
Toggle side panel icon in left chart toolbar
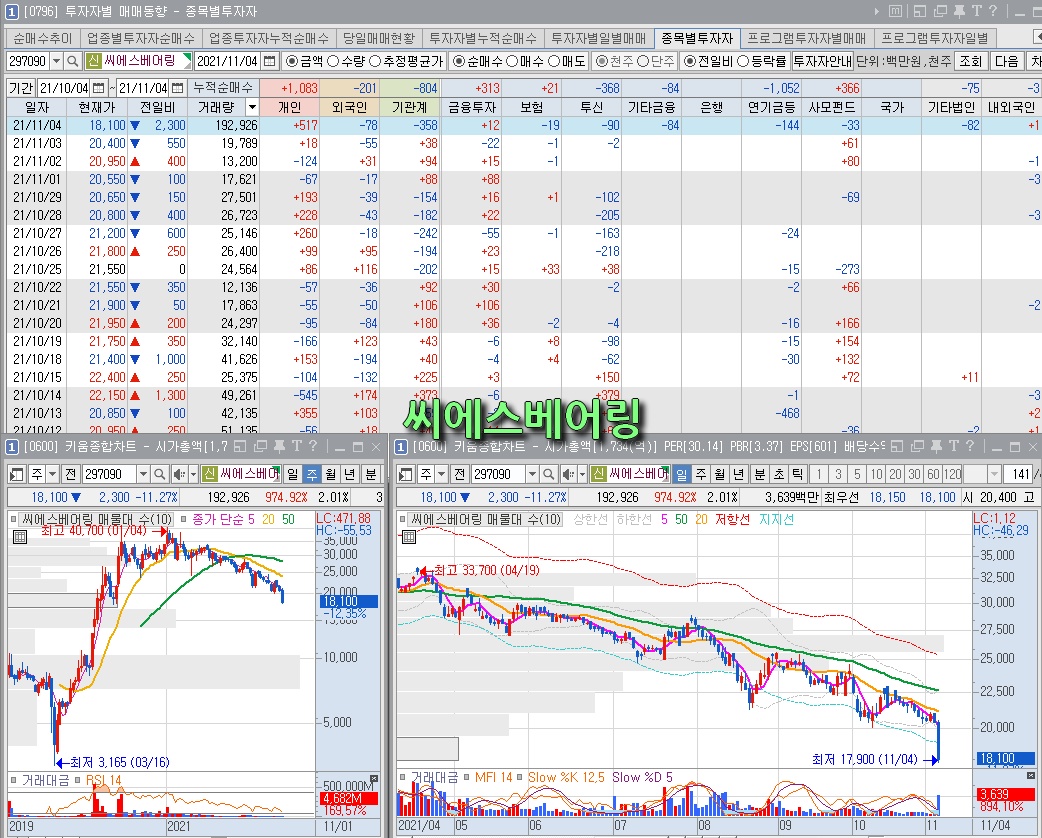tap(17, 474)
